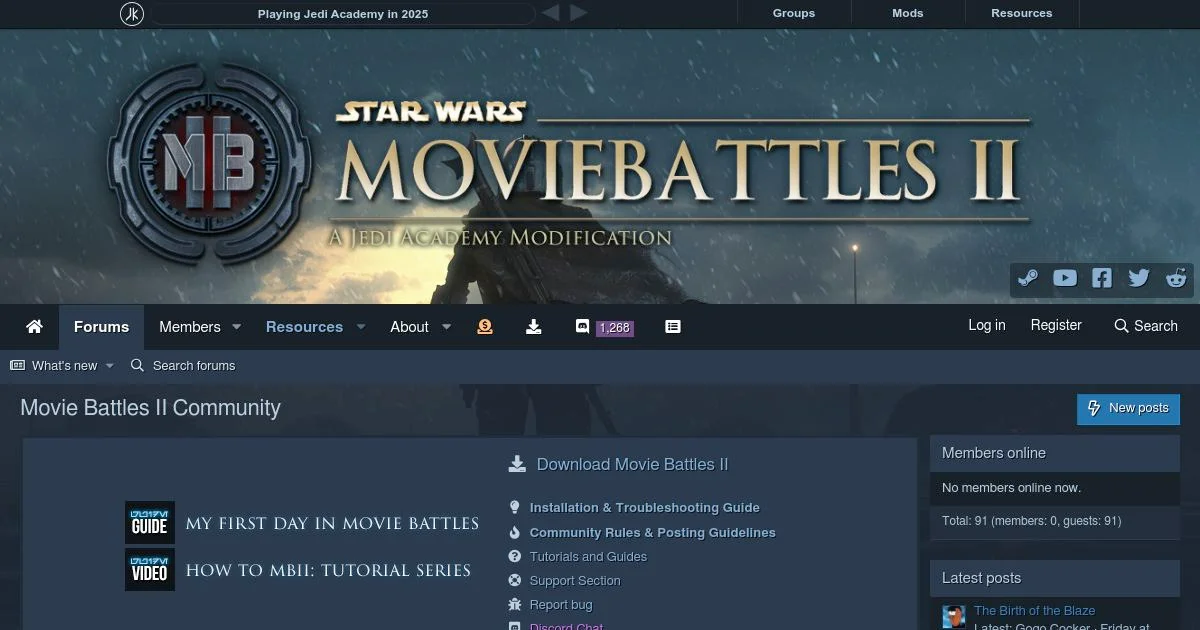Click the MB II circular logo
1200x630 pixels.
coord(210,164)
